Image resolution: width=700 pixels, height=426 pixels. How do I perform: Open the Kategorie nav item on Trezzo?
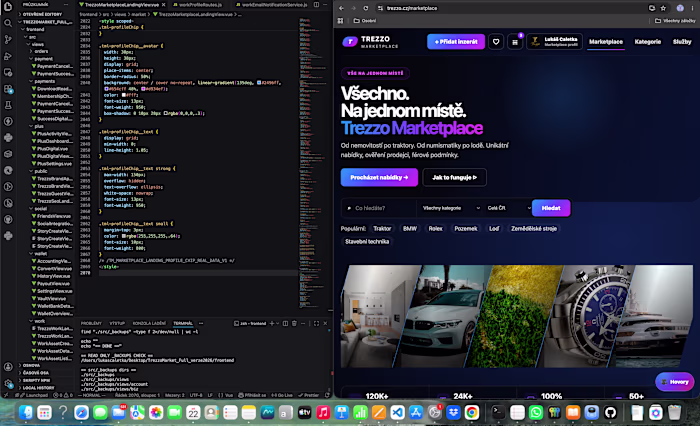coord(647,42)
